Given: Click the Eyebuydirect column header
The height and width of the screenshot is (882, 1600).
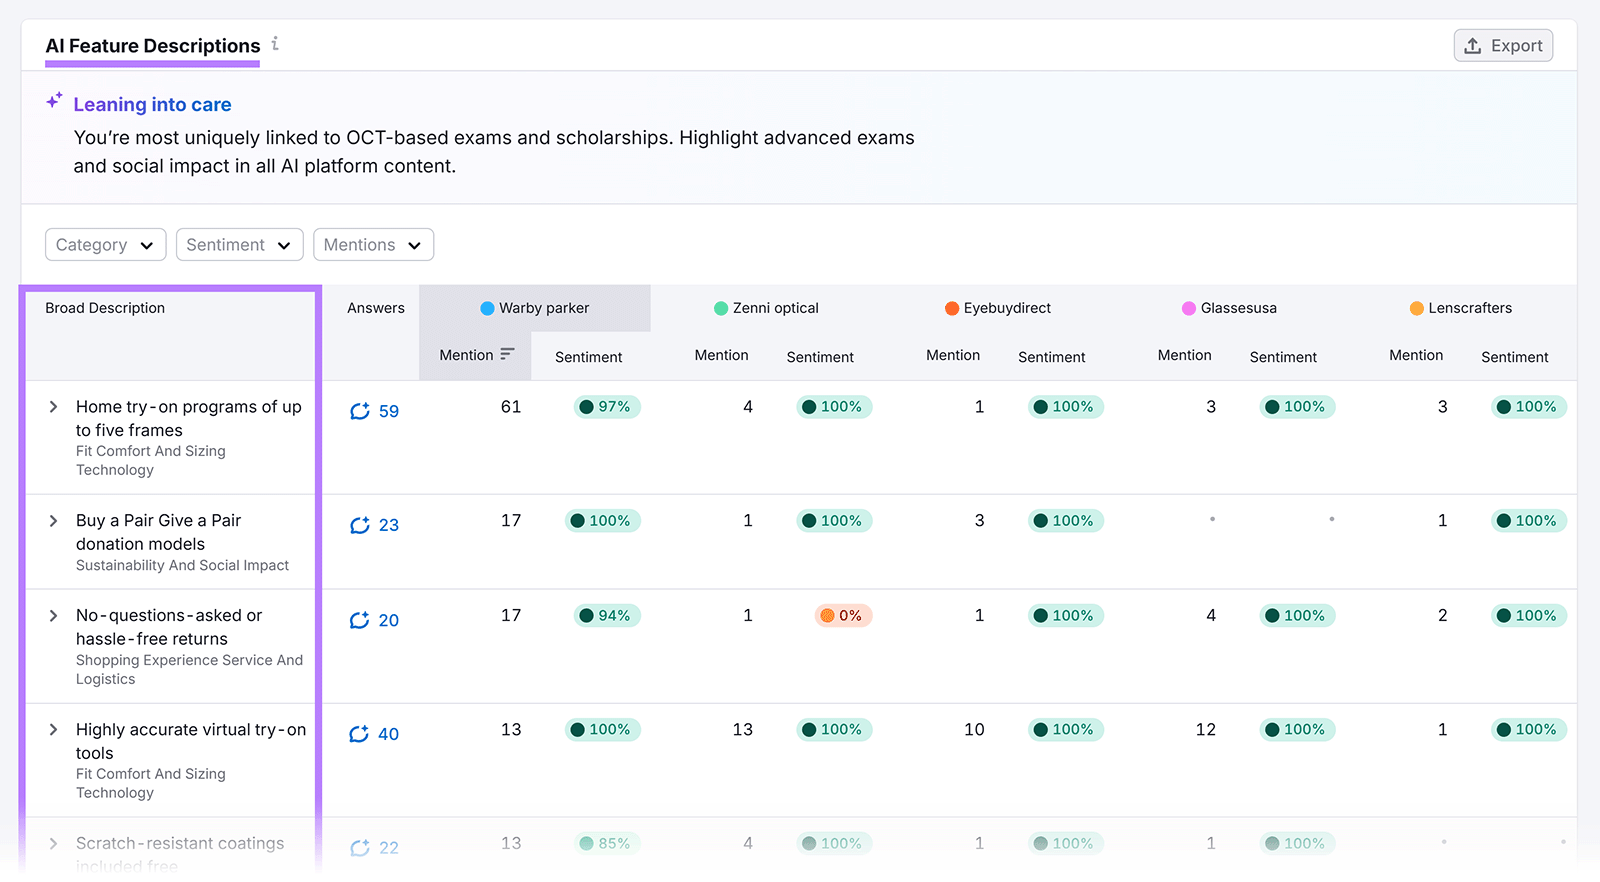Looking at the screenshot, I should [998, 308].
